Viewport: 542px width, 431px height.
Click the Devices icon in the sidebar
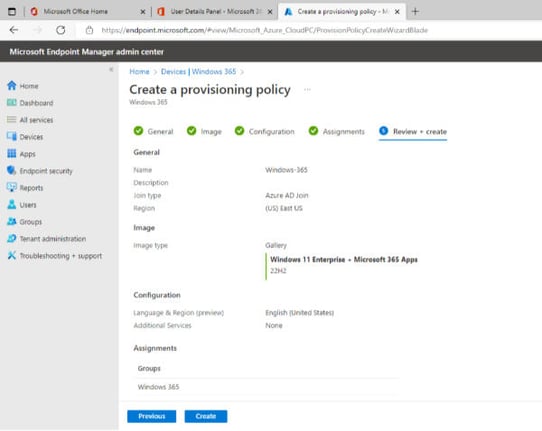click(11, 137)
